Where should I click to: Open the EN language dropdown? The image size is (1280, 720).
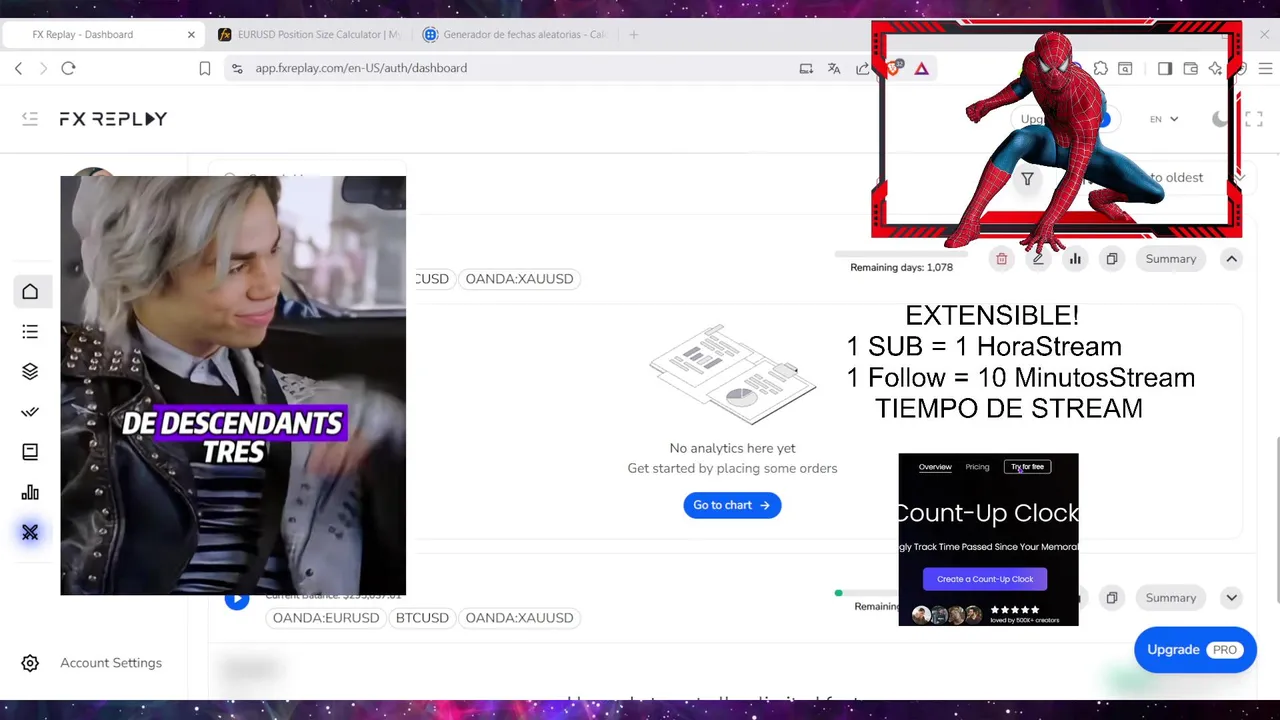pyautogui.click(x=1163, y=119)
